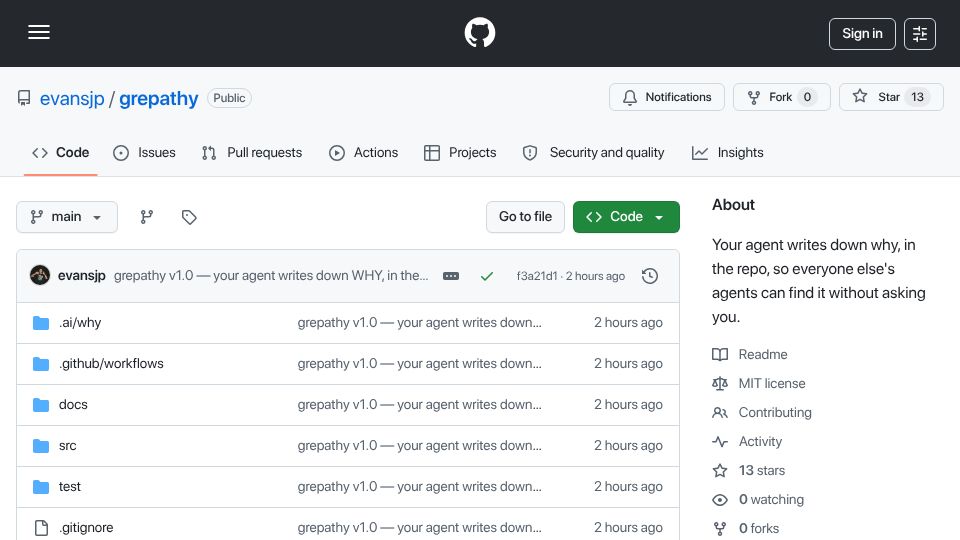This screenshot has width=960, height=540.
Task: Open the docs folder
Action: click(73, 405)
